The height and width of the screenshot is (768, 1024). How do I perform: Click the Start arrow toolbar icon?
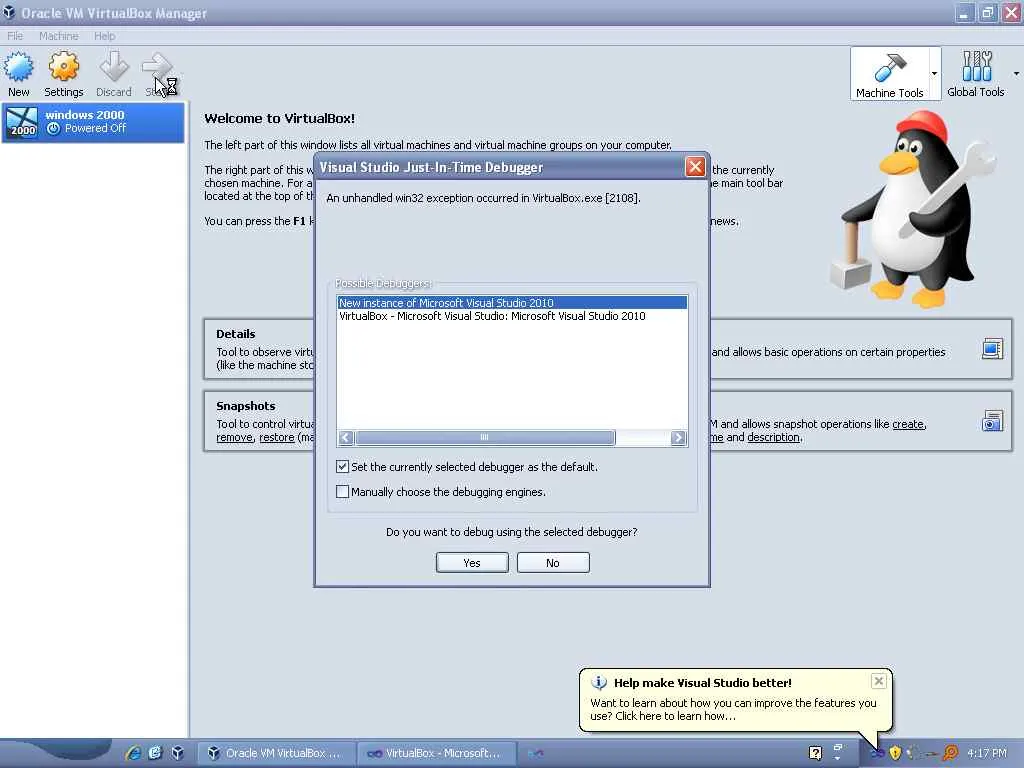pos(157,67)
